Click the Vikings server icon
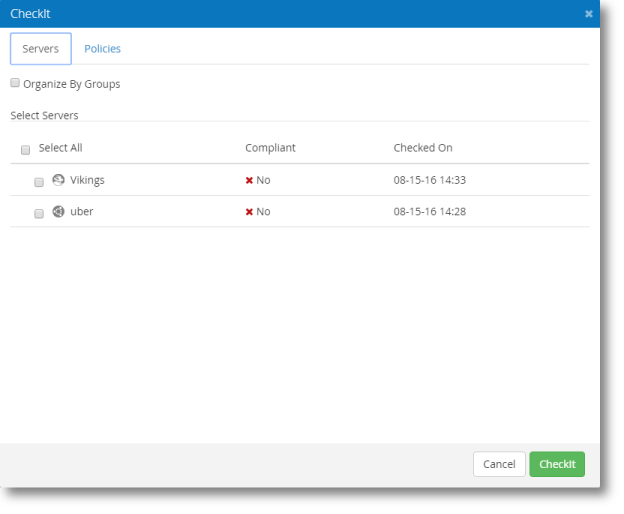 pyautogui.click(x=58, y=180)
